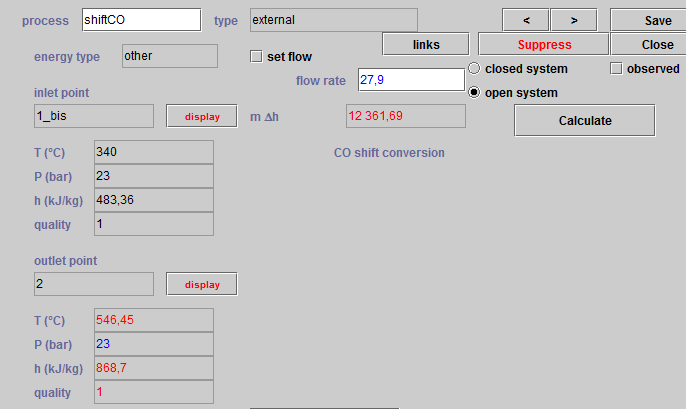Screen dimensions: 686x409
Task: Display the outlet point 2
Action: [x=201, y=284]
